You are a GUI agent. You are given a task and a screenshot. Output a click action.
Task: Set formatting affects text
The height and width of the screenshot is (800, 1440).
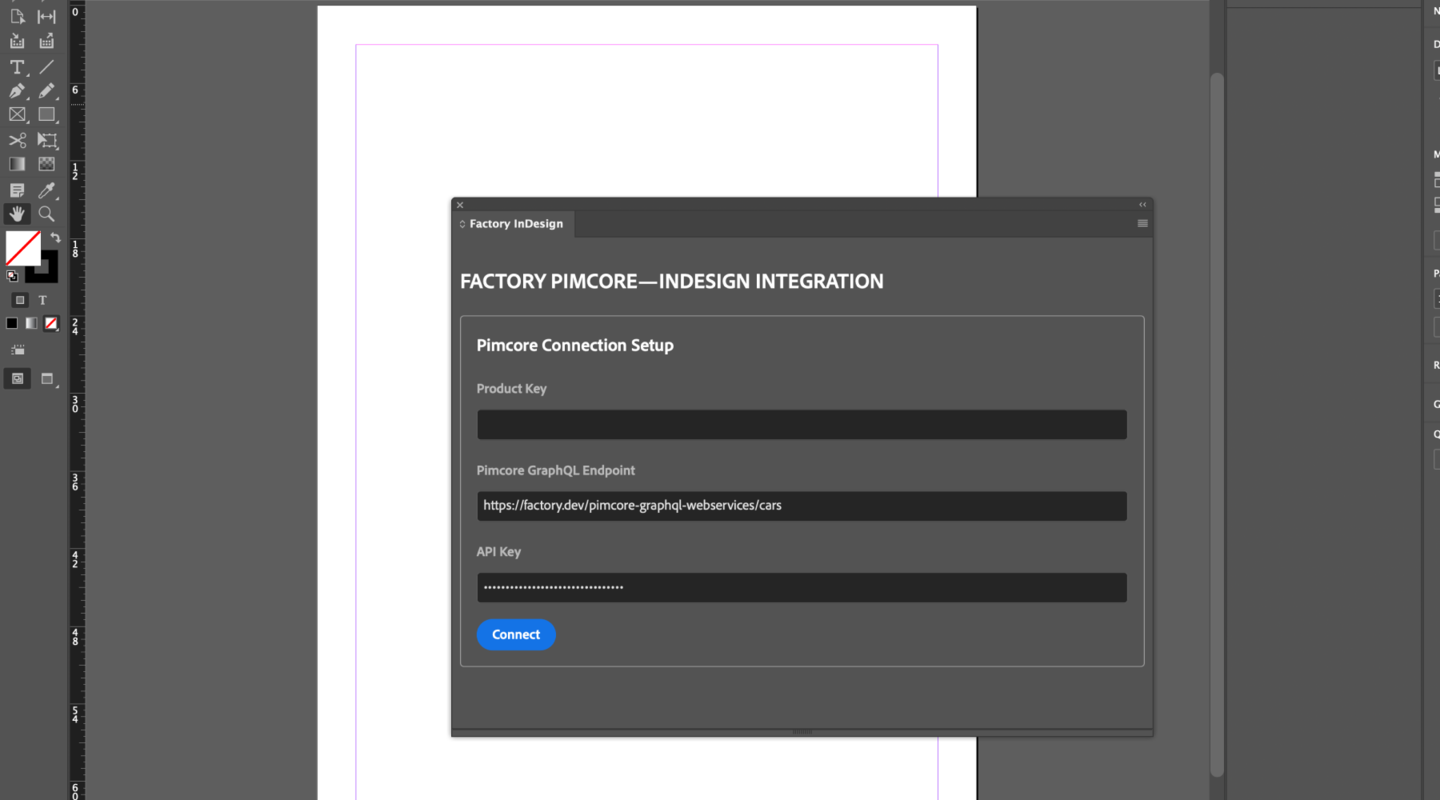43,300
